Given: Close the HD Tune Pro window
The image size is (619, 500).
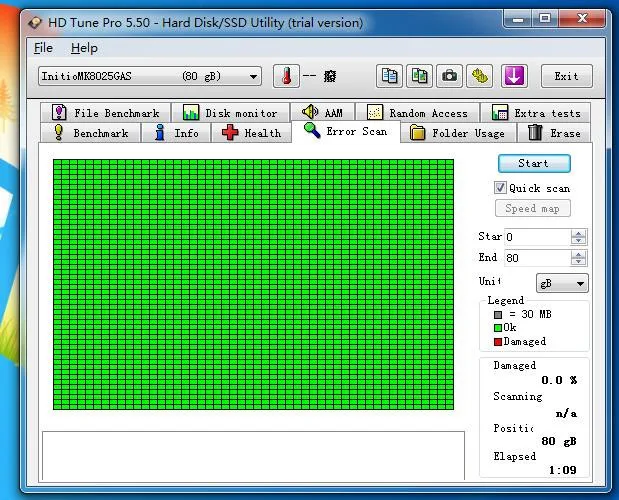Looking at the screenshot, I should coord(582,19).
